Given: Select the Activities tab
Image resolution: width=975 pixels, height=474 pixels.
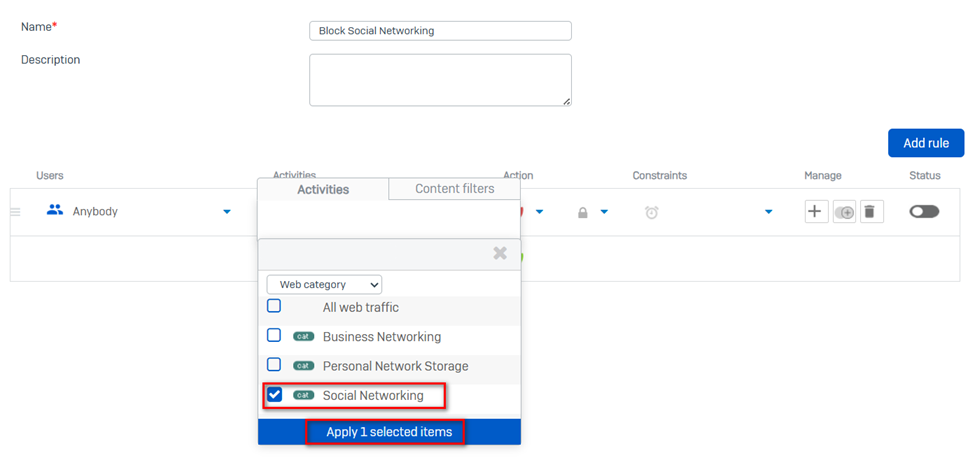Looking at the screenshot, I should (323, 189).
